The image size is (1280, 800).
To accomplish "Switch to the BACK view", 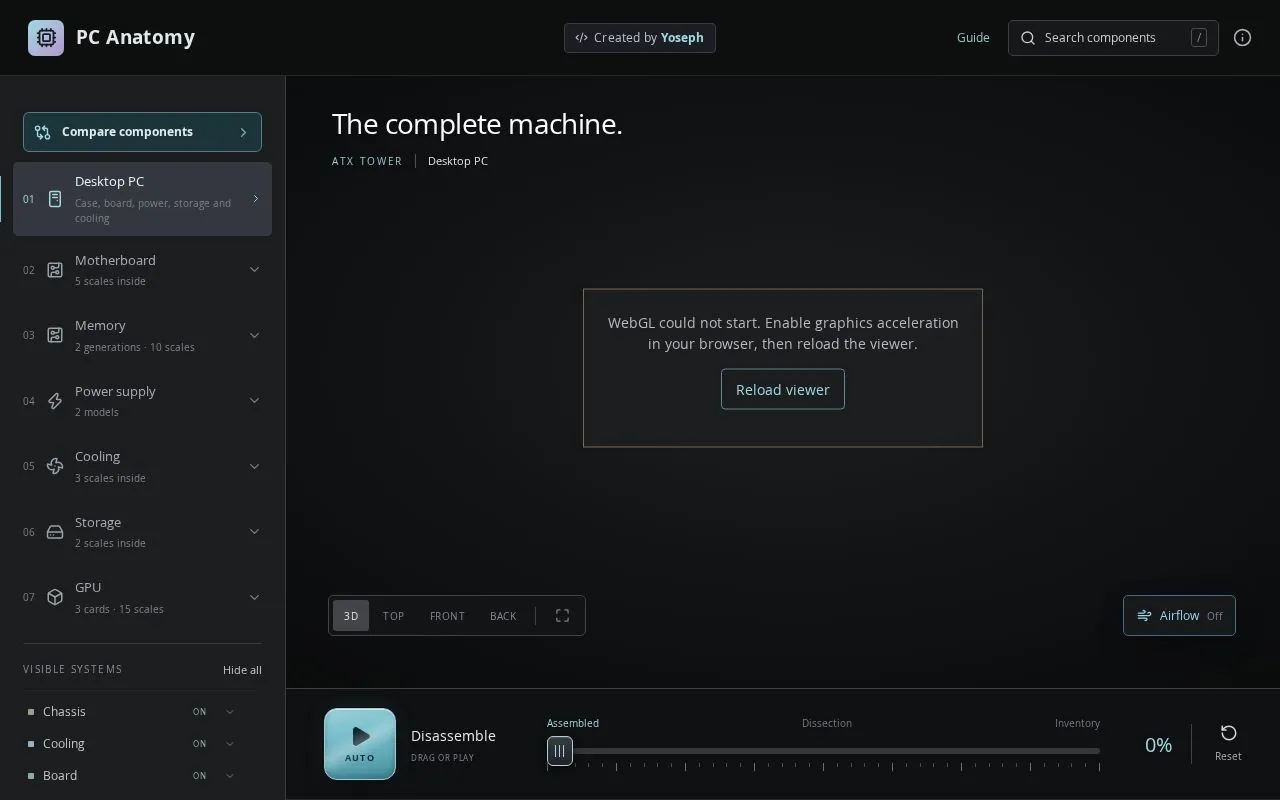I will tap(503, 616).
